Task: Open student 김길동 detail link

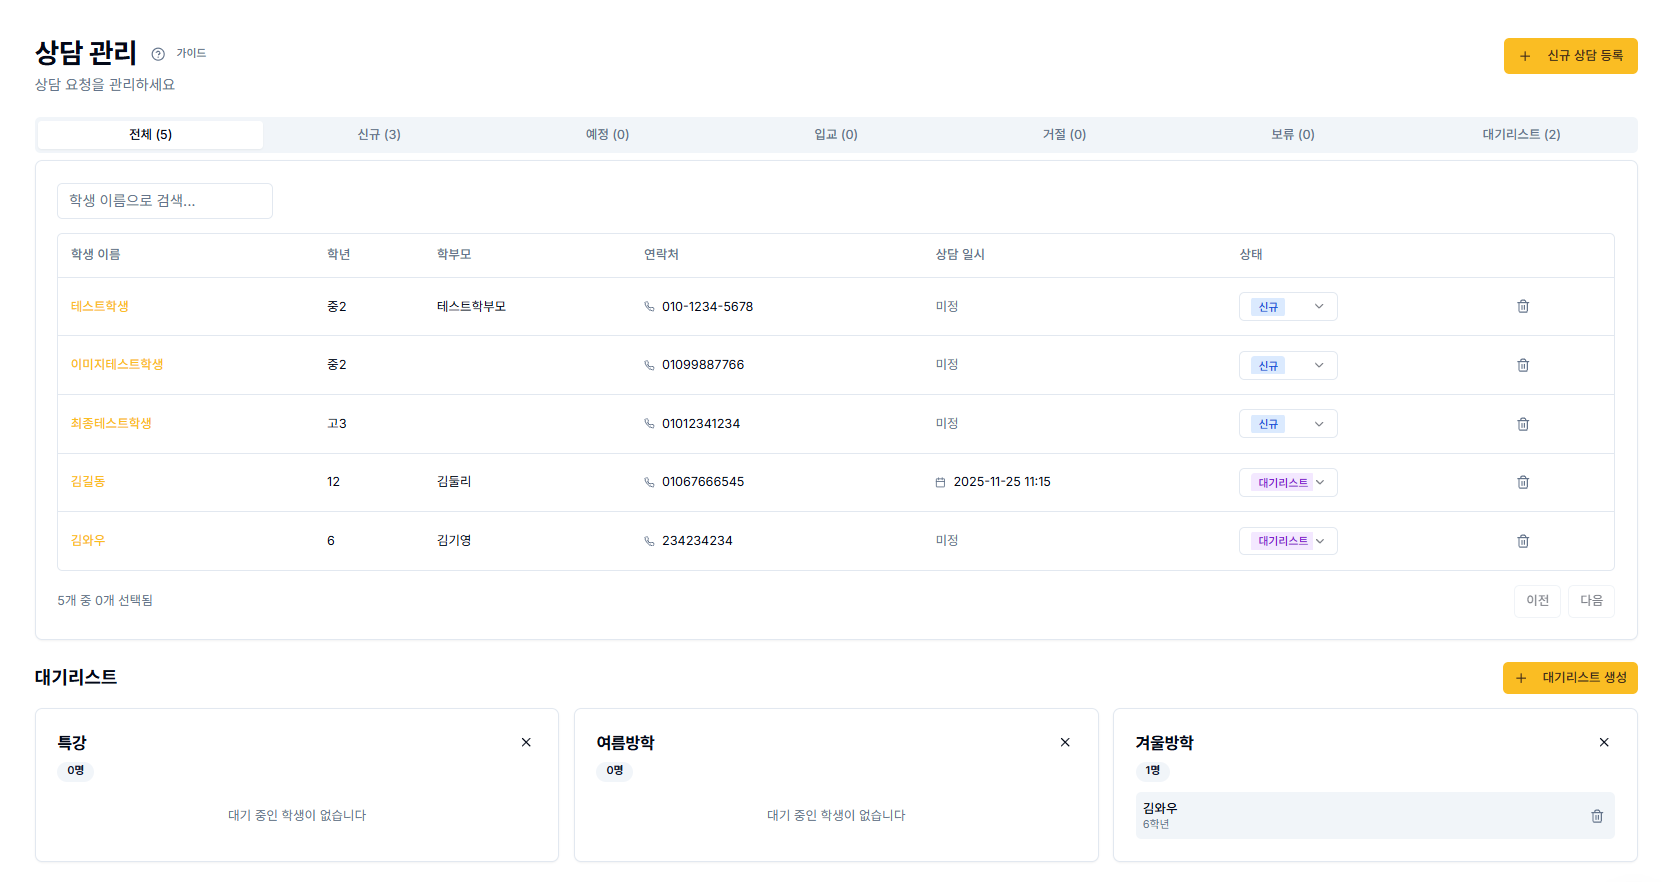Action: click(x=88, y=482)
